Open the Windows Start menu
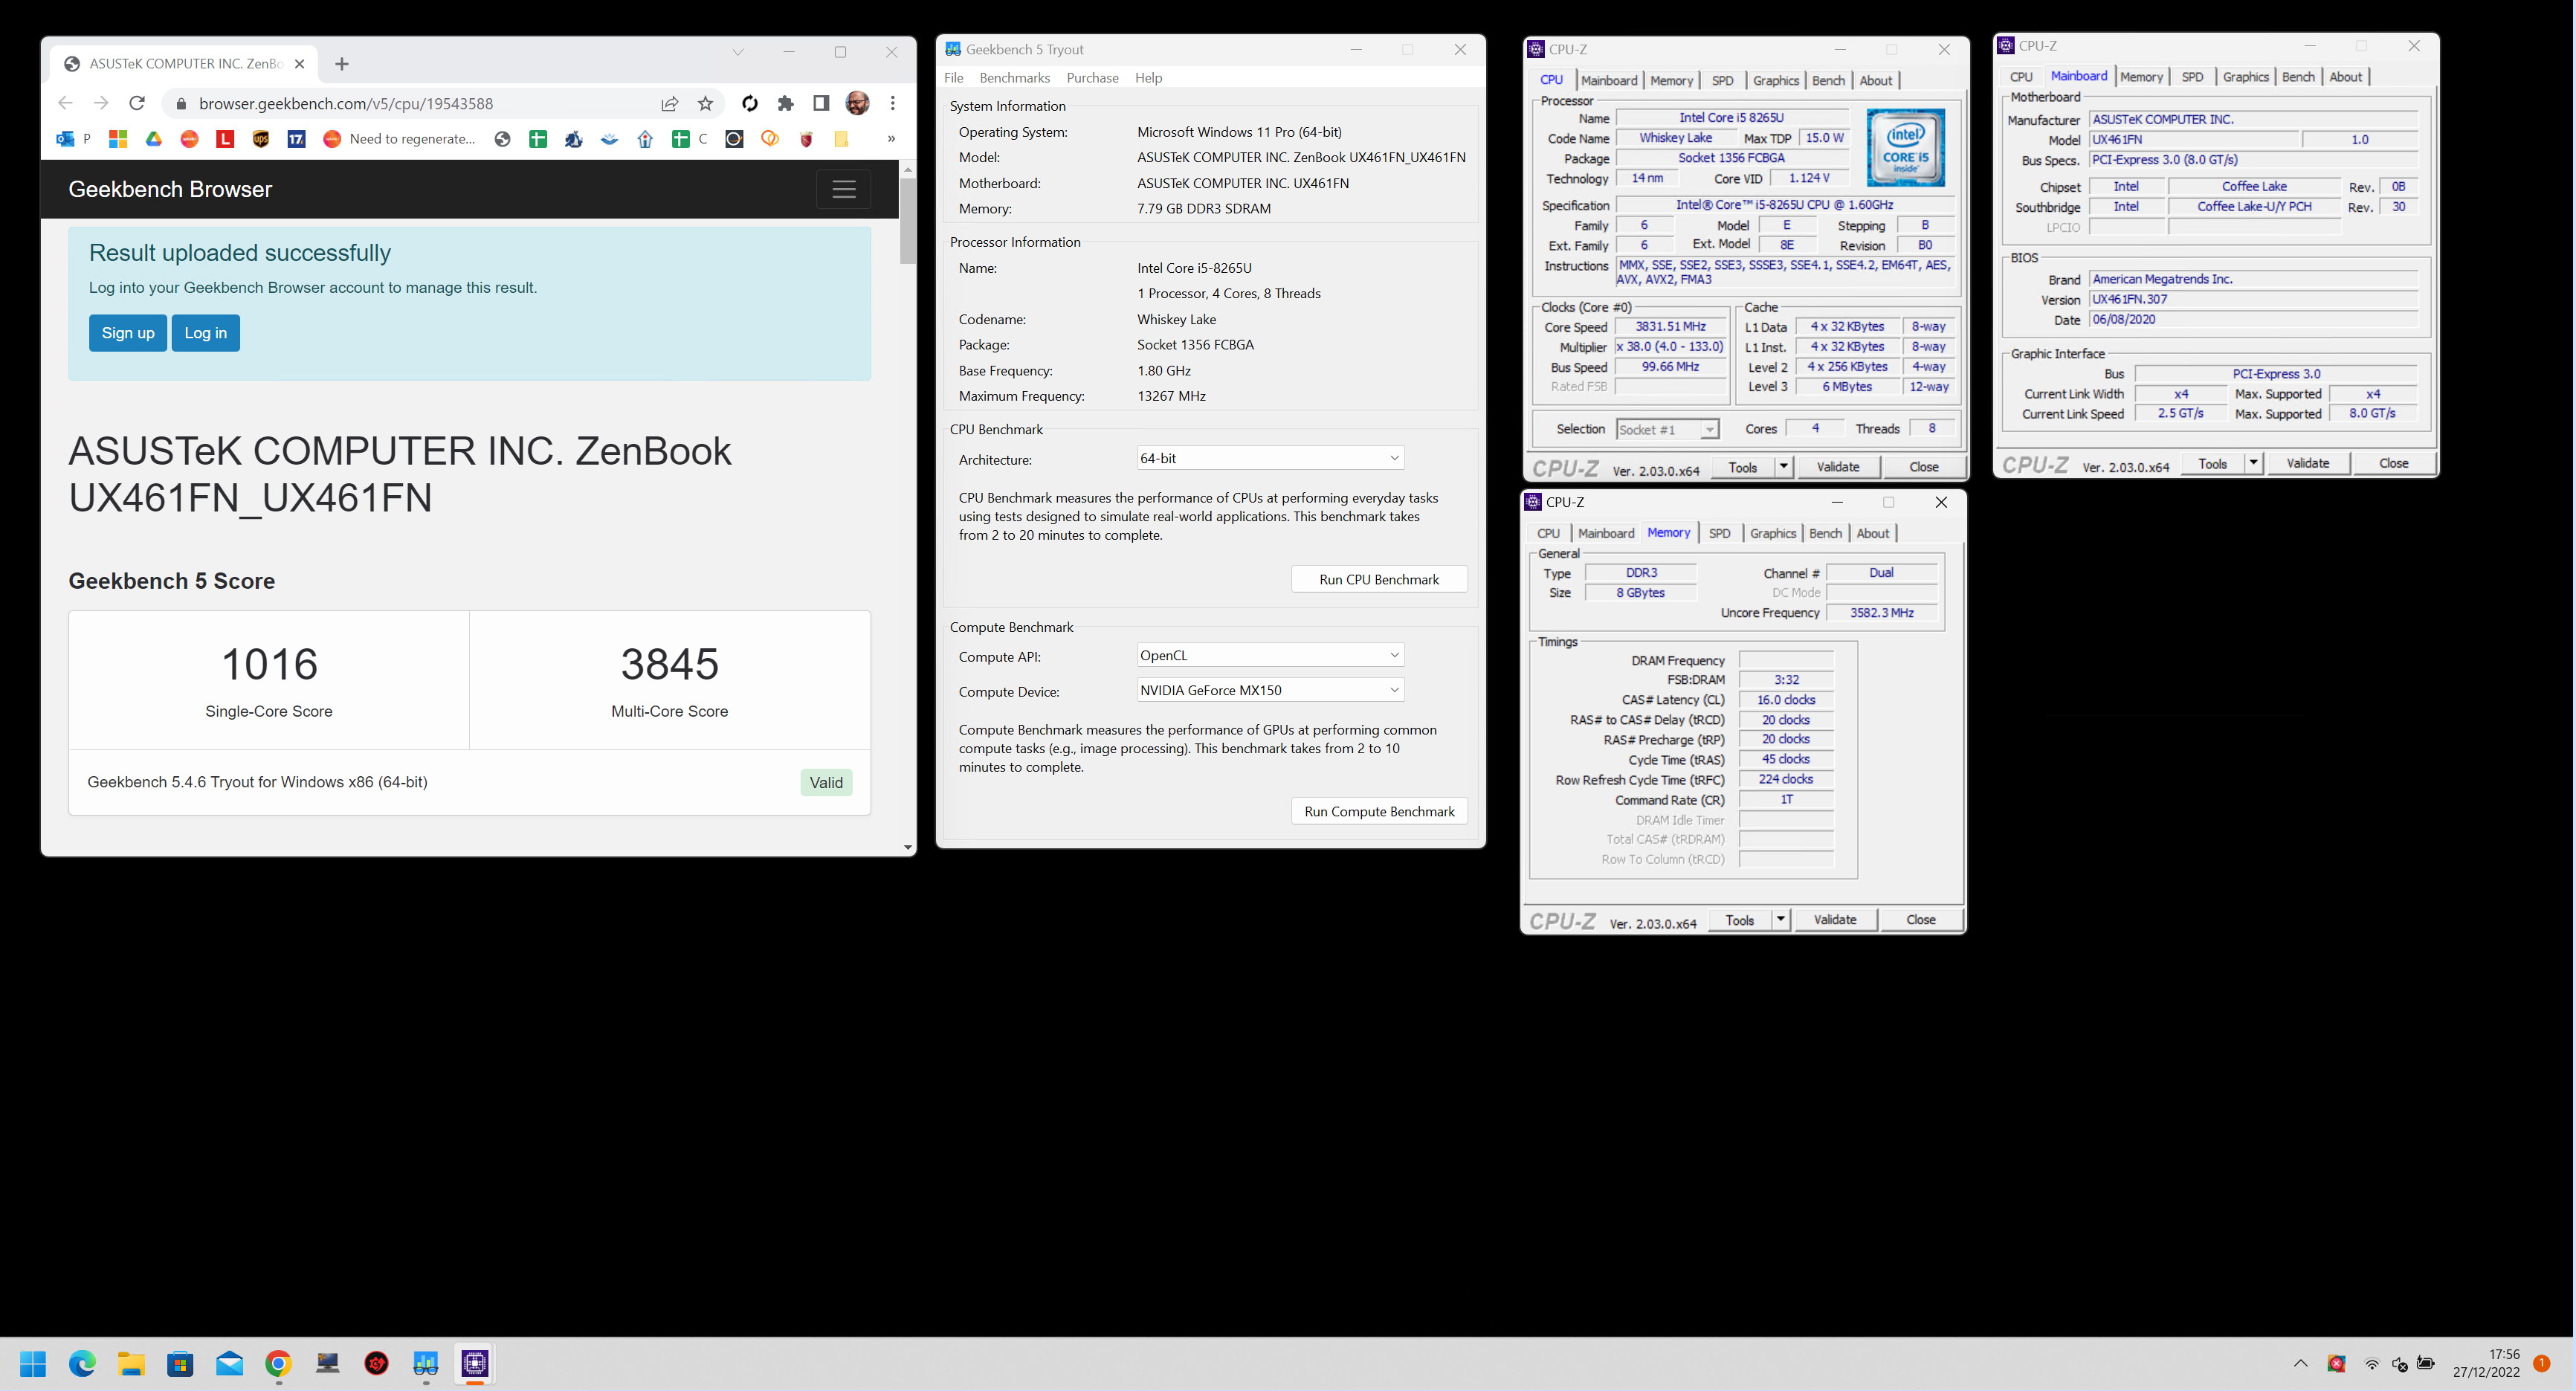The height and width of the screenshot is (1391, 2576). (33, 1363)
